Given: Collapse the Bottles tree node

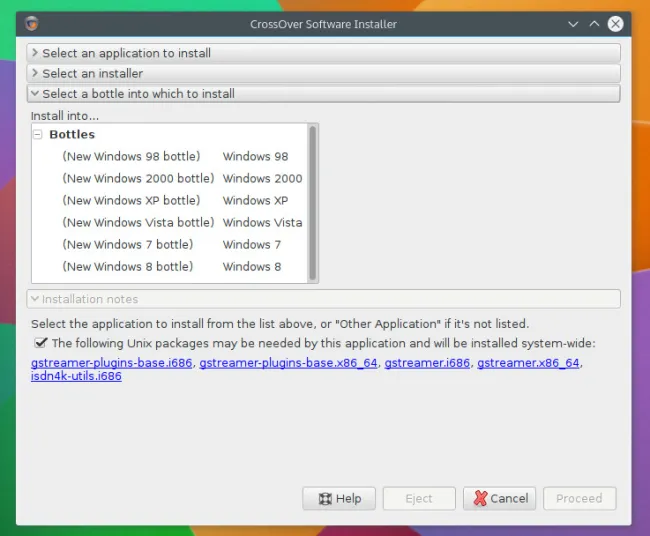Looking at the screenshot, I should point(38,134).
